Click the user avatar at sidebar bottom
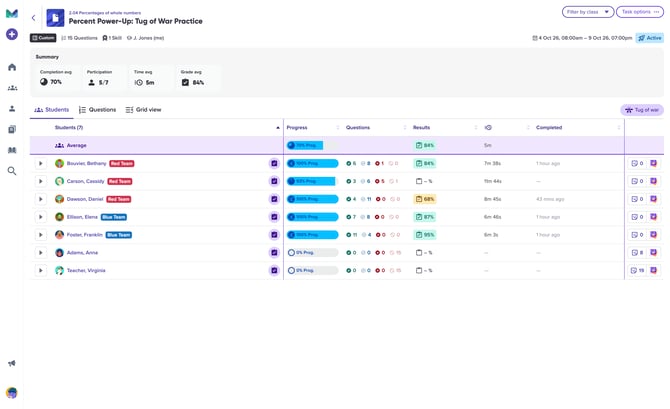Screen dimensions: 670x409 pyautogui.click(x=12, y=393)
